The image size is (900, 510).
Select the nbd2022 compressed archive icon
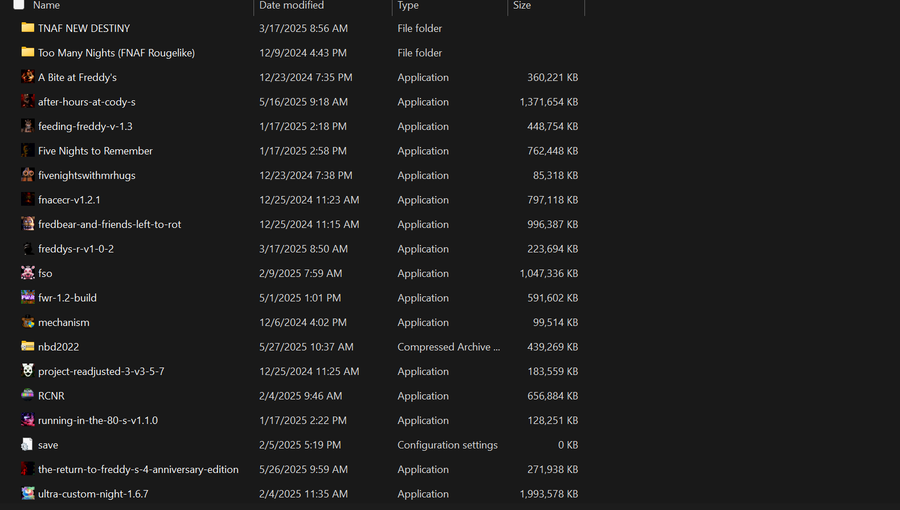coord(28,347)
